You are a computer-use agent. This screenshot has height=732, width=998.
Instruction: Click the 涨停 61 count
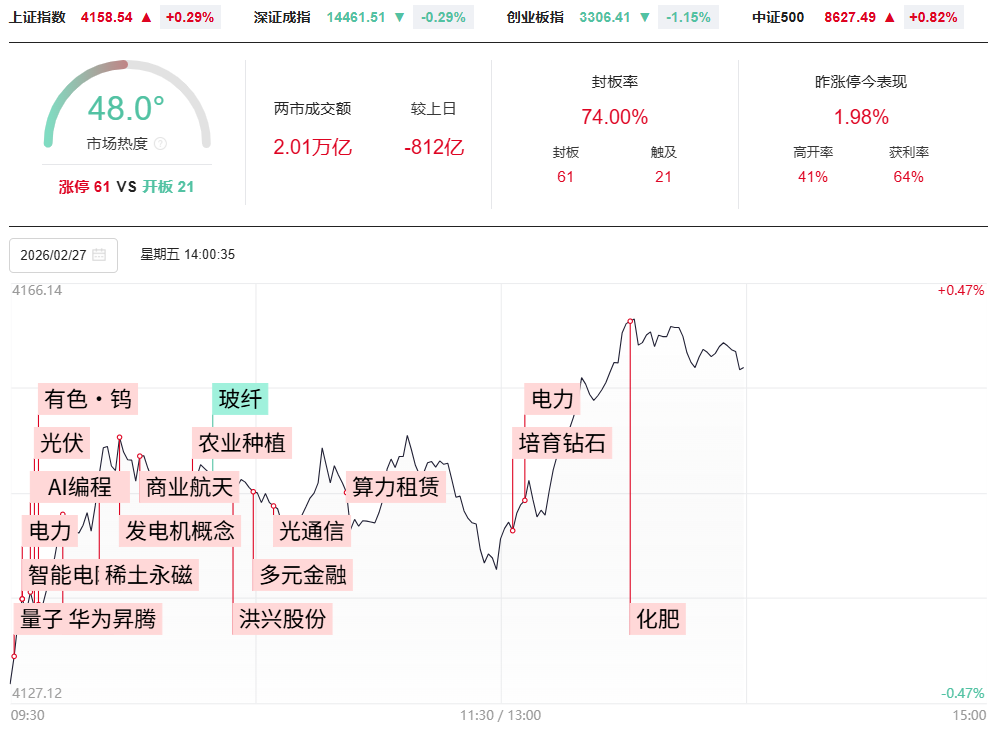click(x=85, y=186)
